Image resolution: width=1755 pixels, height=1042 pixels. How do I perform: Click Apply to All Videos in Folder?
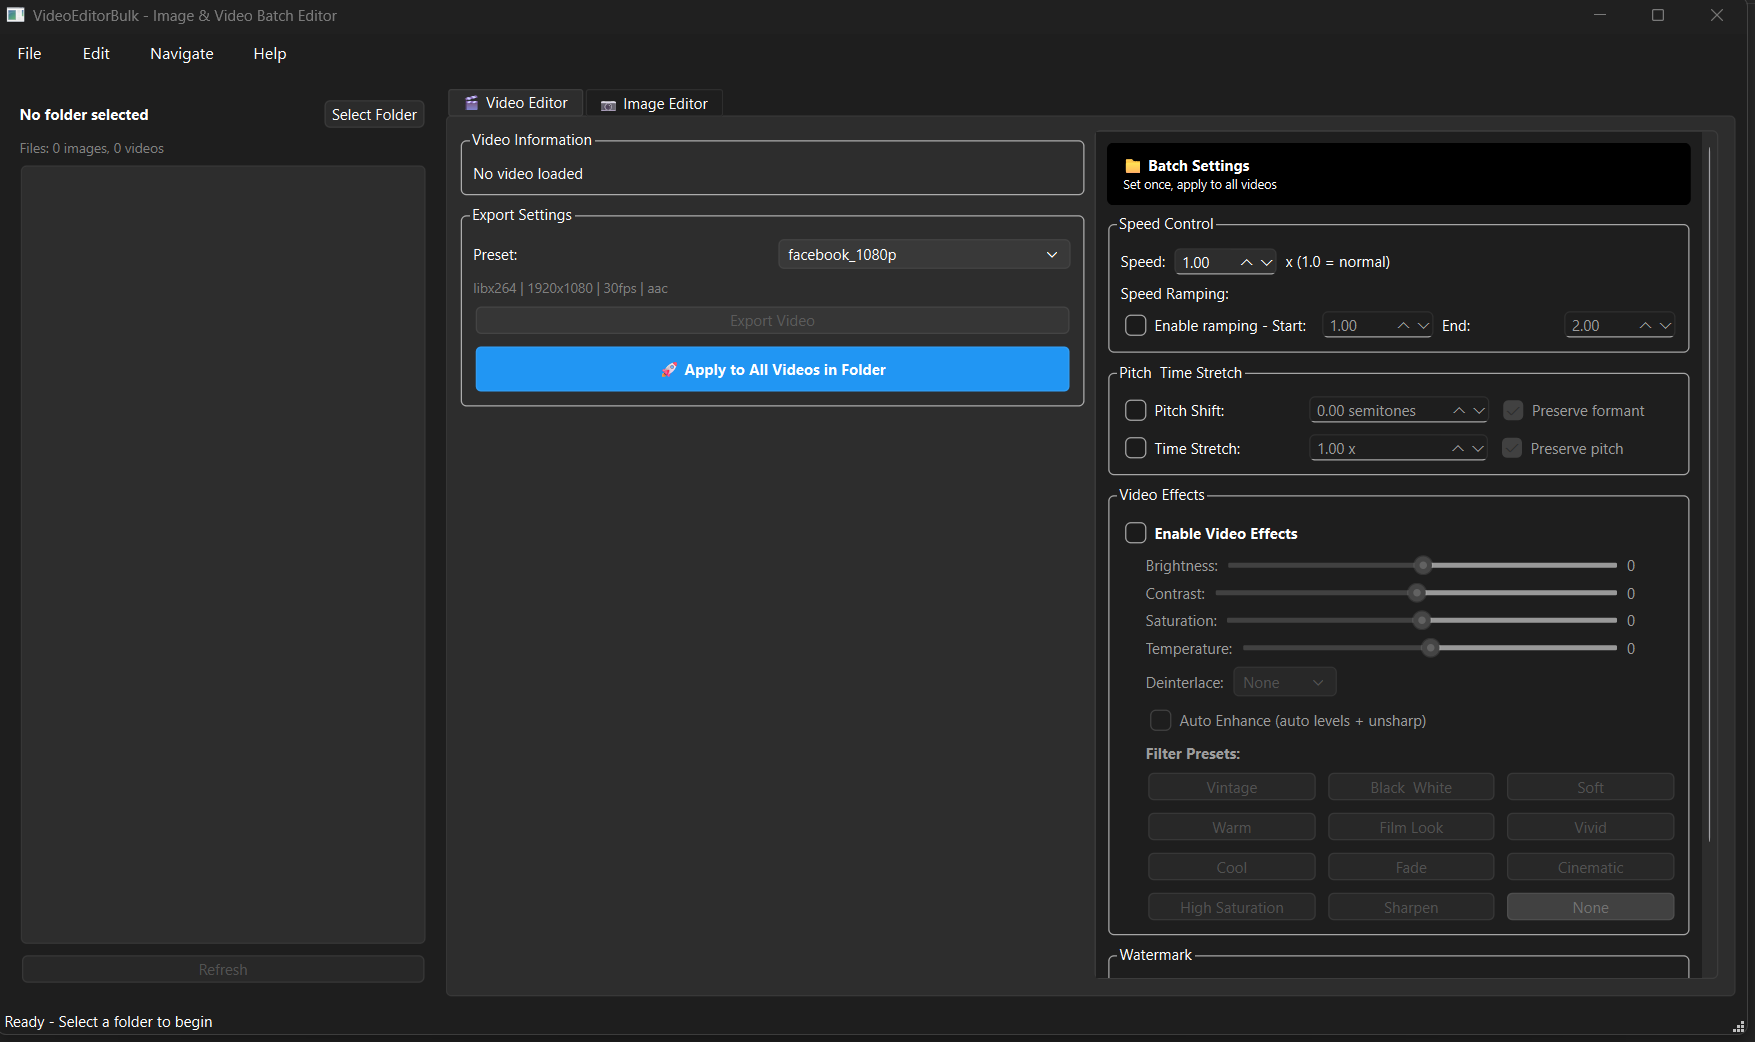click(x=772, y=370)
